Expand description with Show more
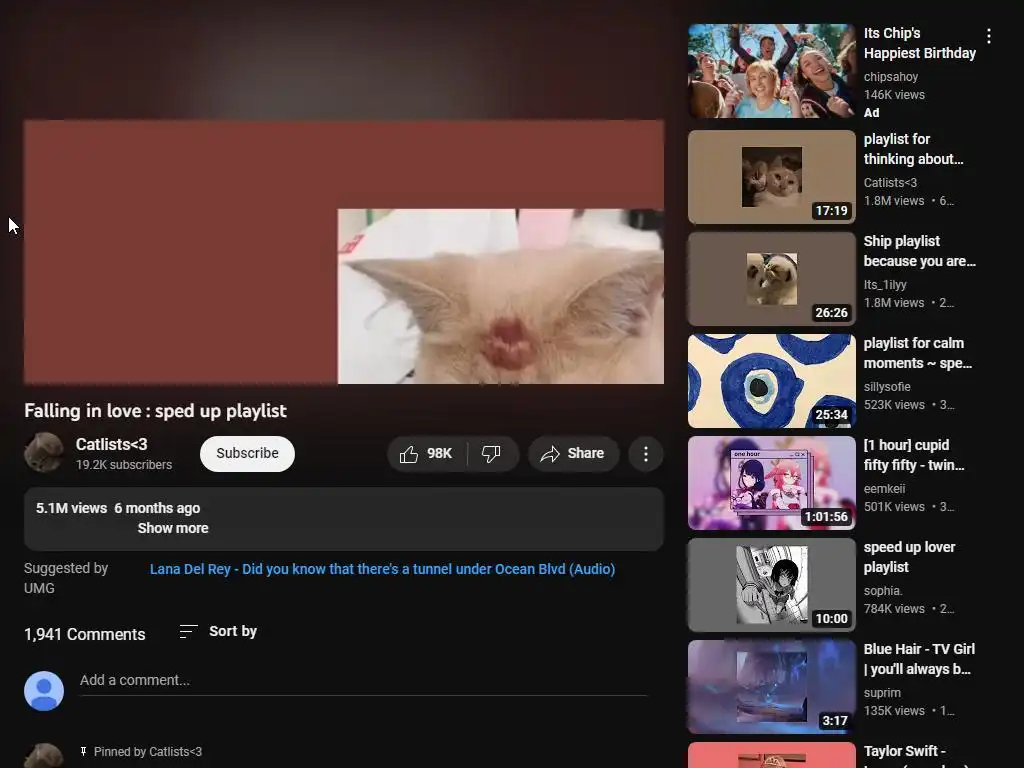The width and height of the screenshot is (1024, 768). click(172, 528)
